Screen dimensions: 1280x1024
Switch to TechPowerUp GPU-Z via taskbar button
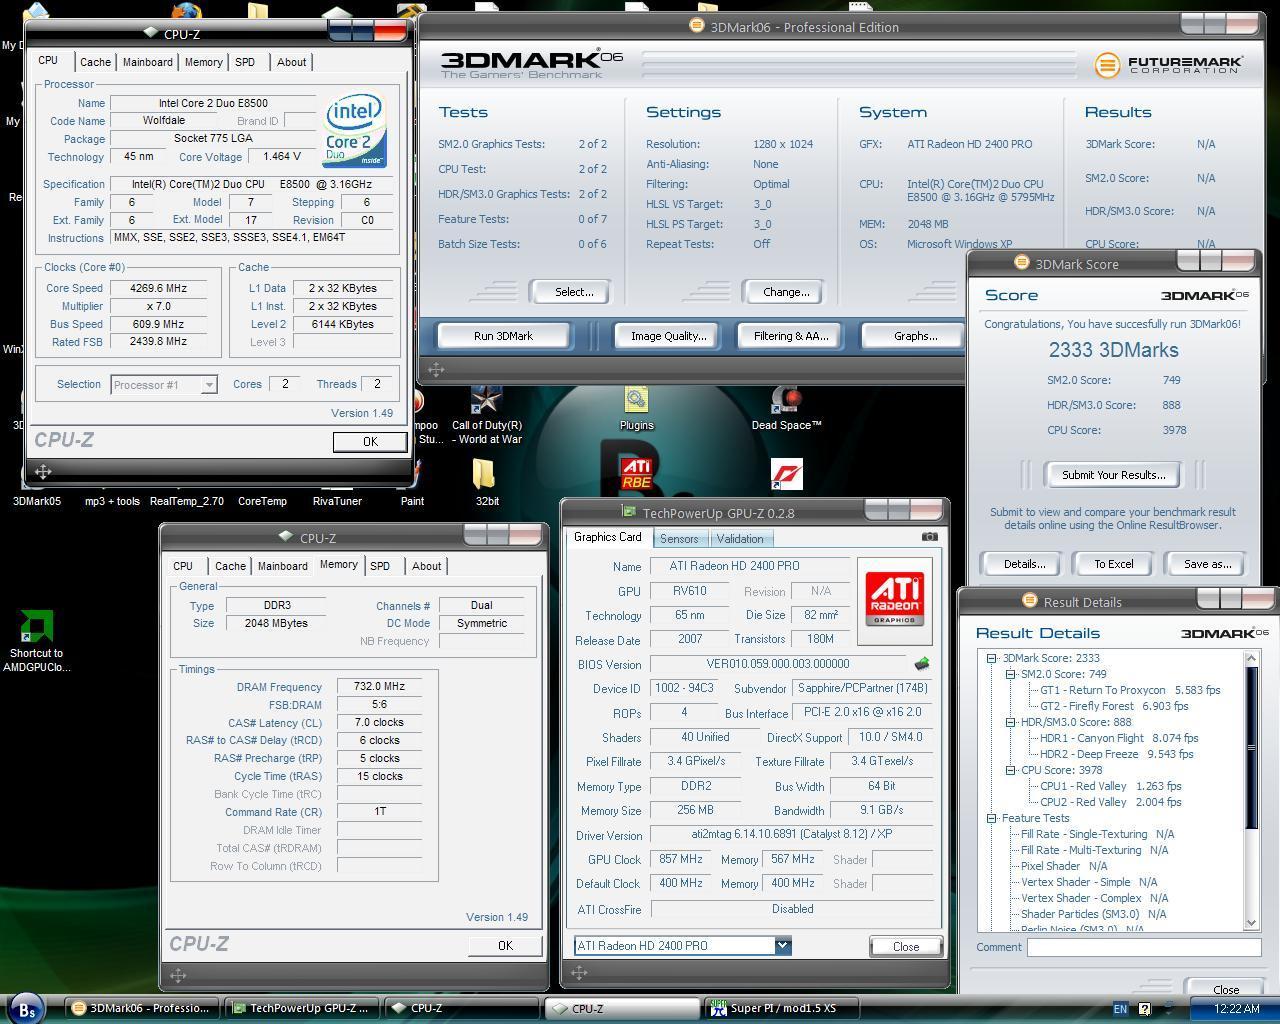[x=301, y=1008]
